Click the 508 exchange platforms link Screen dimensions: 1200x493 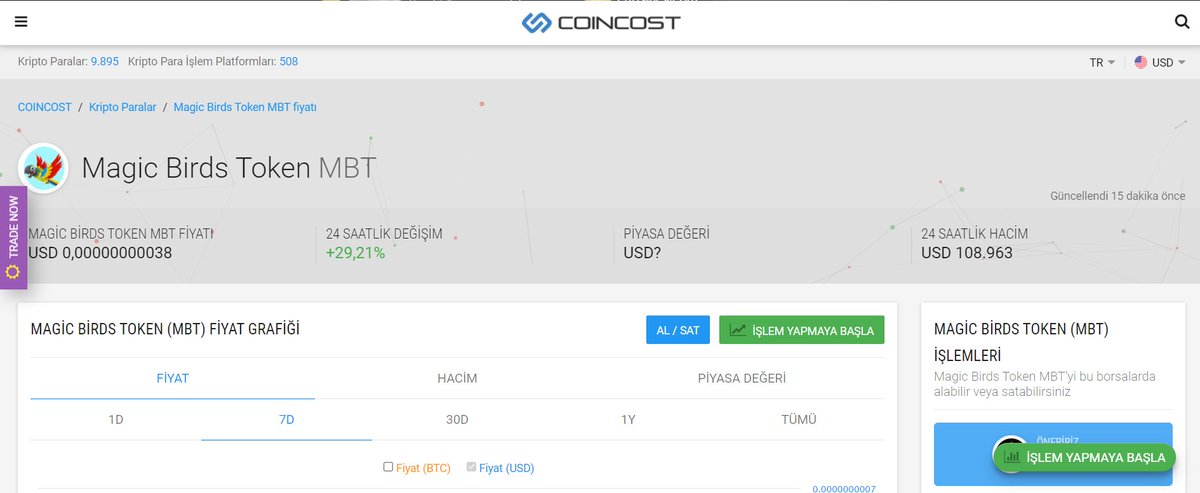[289, 62]
